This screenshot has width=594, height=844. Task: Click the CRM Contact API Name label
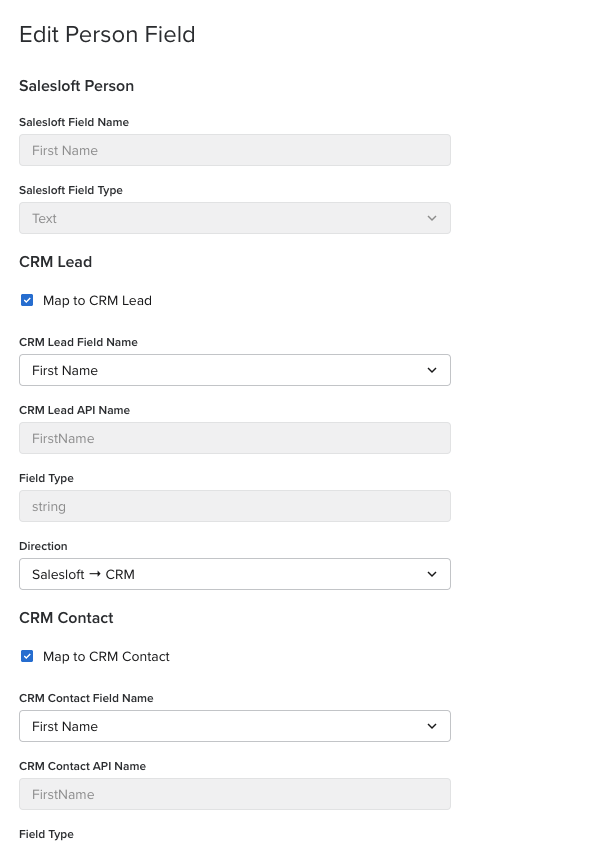(x=82, y=765)
